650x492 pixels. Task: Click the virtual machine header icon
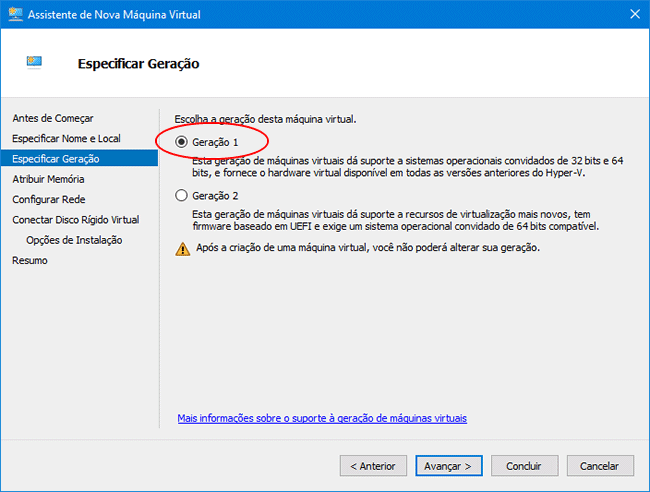pos(35,63)
